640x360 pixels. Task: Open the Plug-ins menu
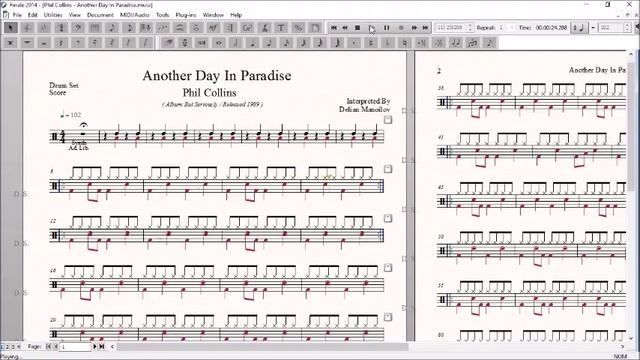[186, 15]
